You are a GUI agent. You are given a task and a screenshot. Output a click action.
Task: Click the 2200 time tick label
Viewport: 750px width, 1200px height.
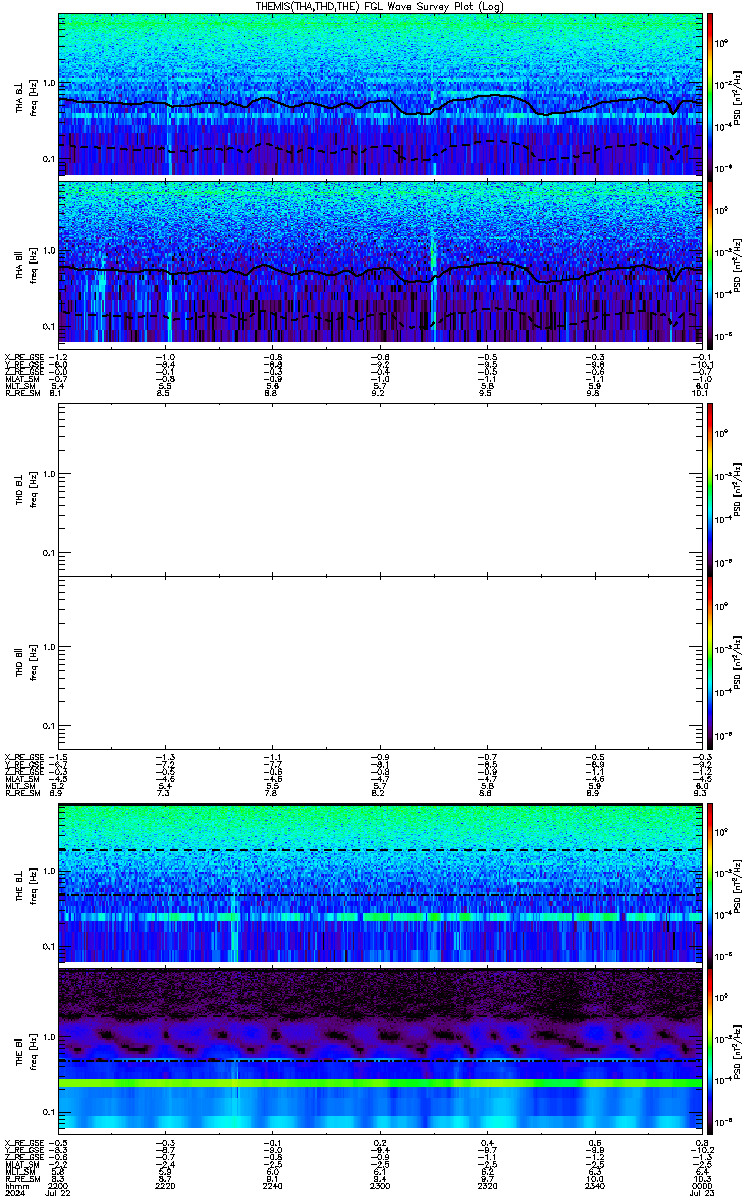click(59, 1184)
